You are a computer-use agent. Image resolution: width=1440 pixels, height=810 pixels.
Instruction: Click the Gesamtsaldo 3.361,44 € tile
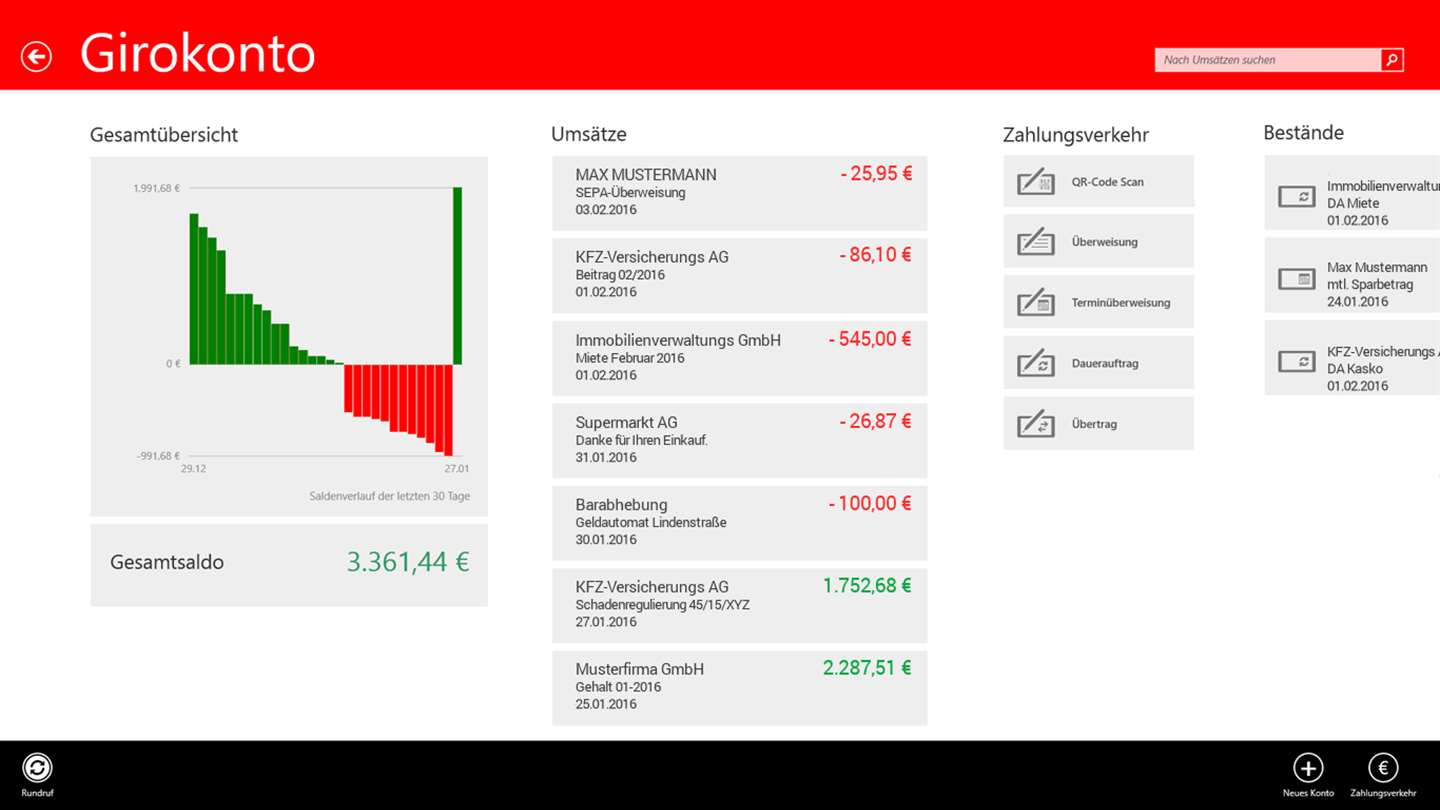(x=289, y=565)
